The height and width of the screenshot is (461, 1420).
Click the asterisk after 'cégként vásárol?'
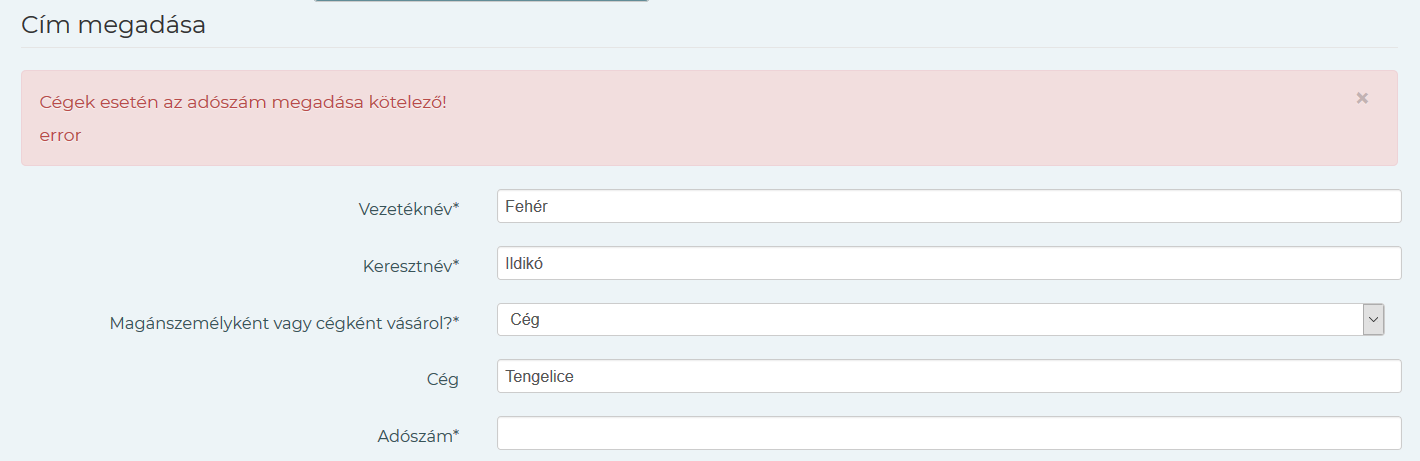tap(456, 320)
